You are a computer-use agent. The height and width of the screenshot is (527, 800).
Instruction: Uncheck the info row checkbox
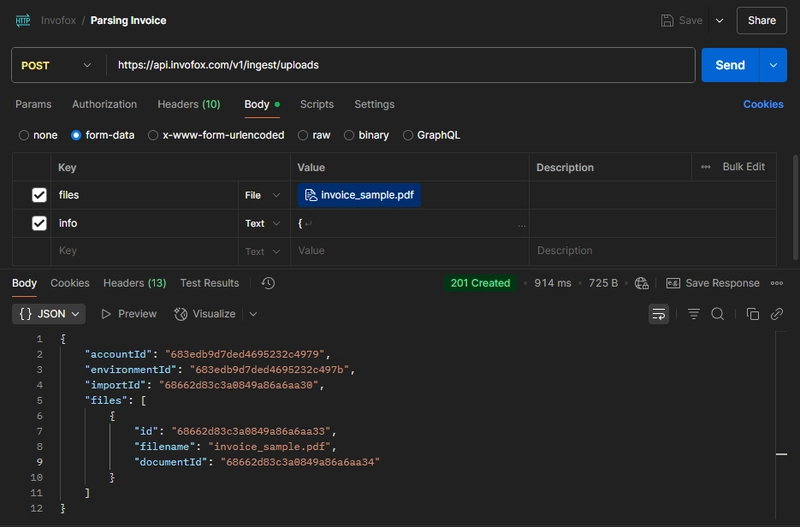point(39,223)
